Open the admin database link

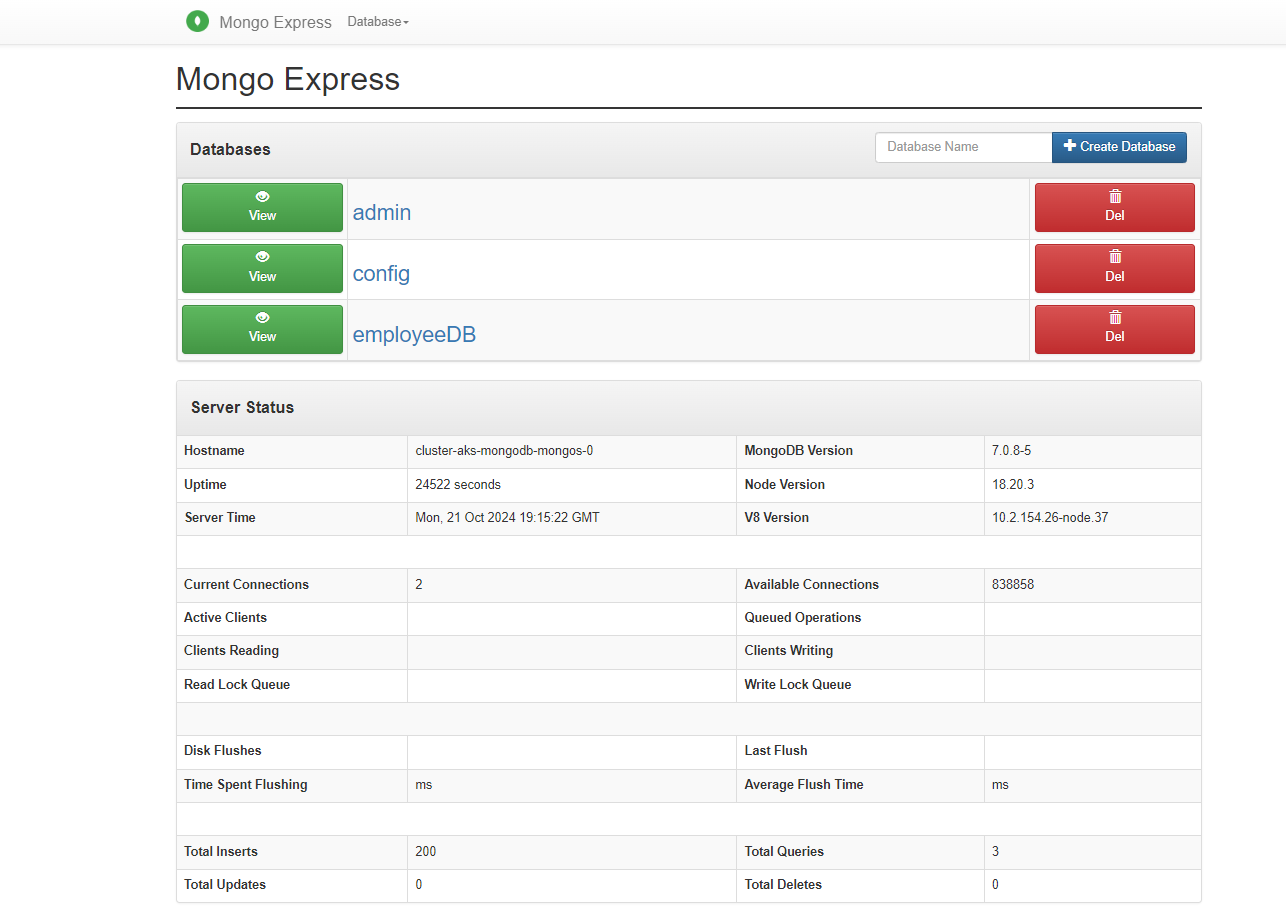click(382, 213)
